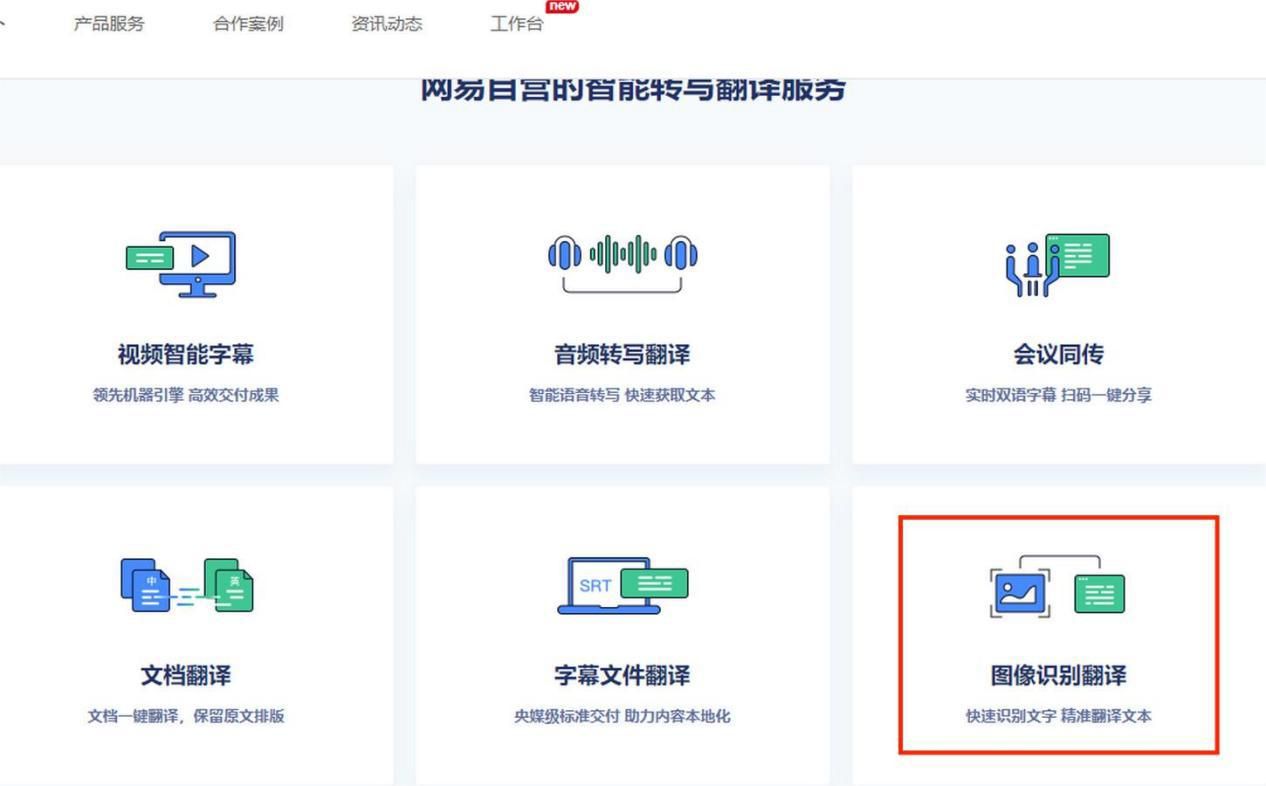Open the 合作案例 menu item
The height and width of the screenshot is (786, 1266).
click(248, 24)
